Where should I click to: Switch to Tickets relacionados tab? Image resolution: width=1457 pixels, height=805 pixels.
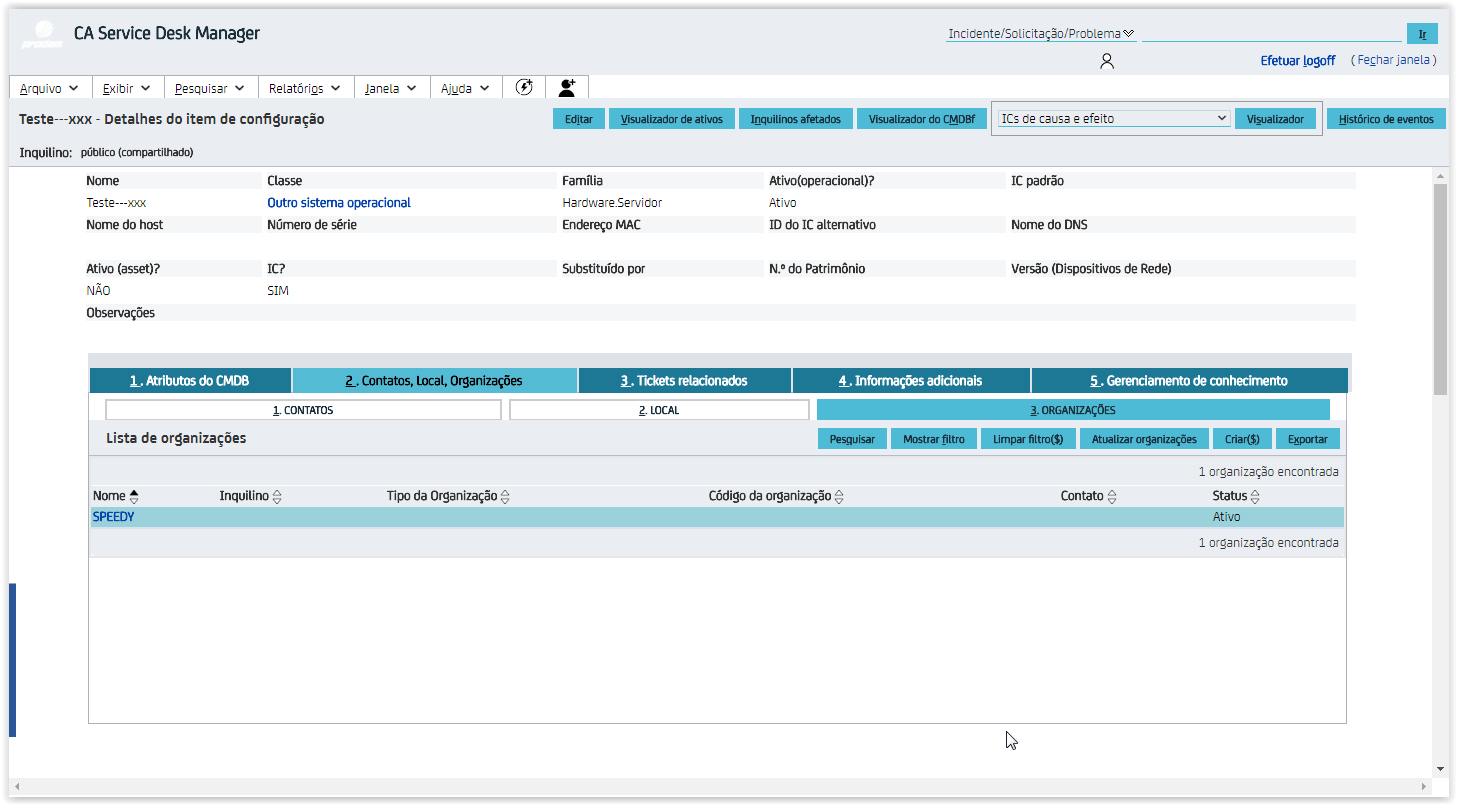(x=684, y=381)
